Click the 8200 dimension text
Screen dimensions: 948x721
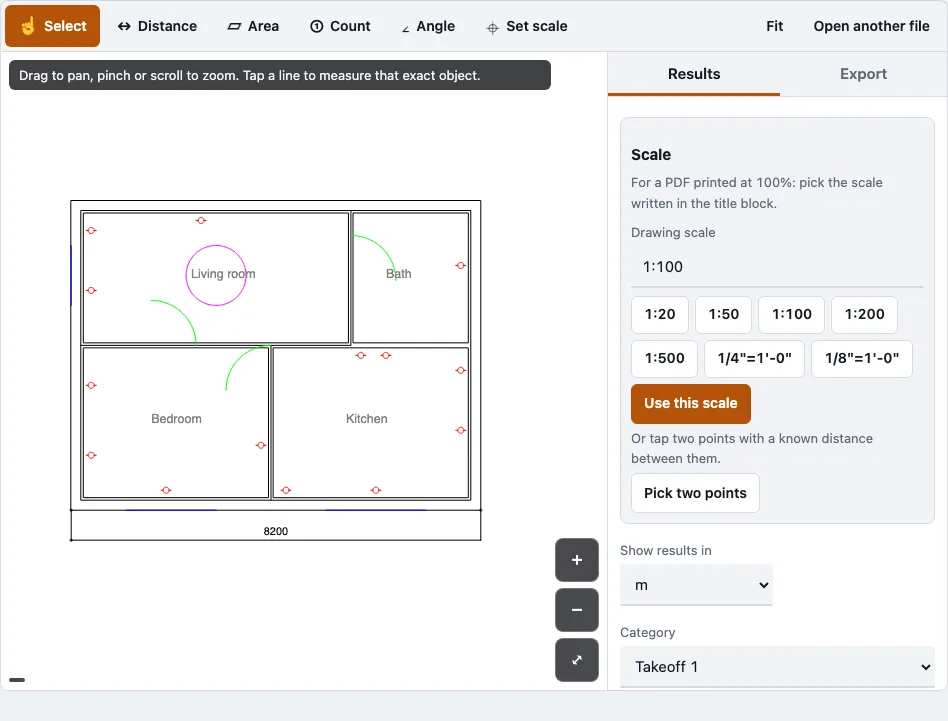[276, 531]
